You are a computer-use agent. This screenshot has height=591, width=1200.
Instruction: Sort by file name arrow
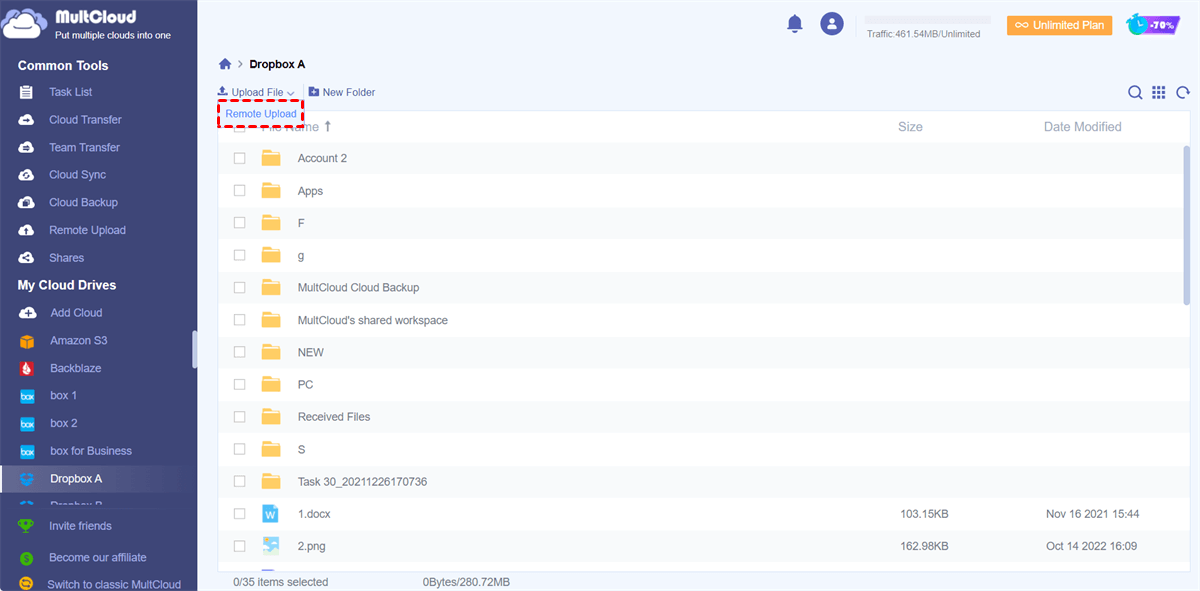[x=327, y=127]
